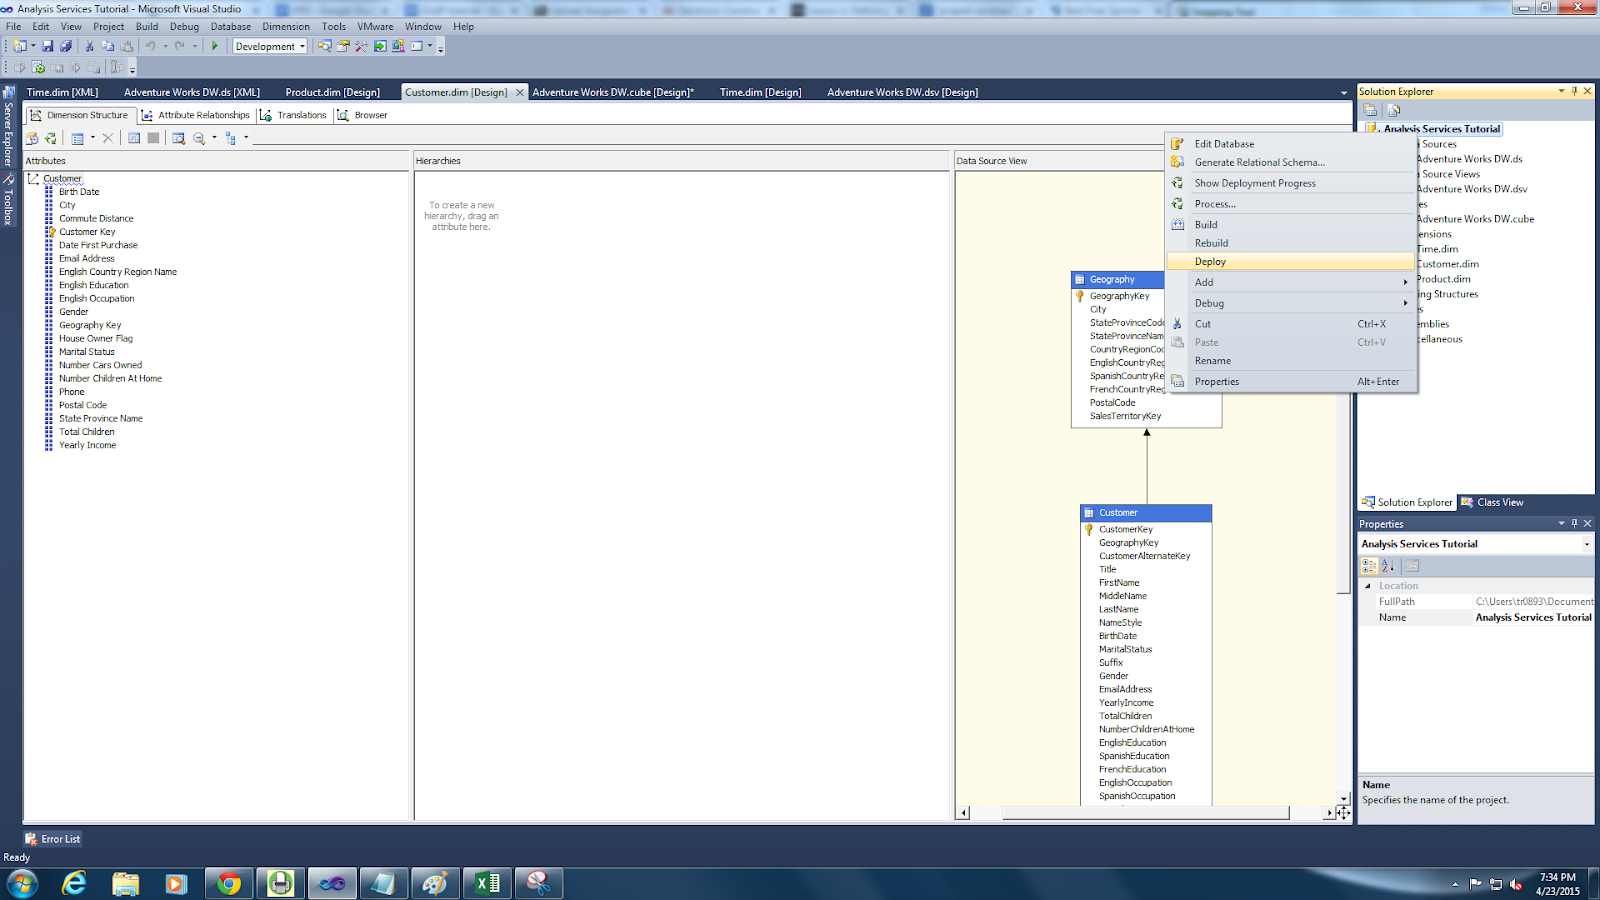Screen dimensions: 1600x900
Task: Switch to Adventure Works DW.cube [Design] tab
Action: point(613,92)
